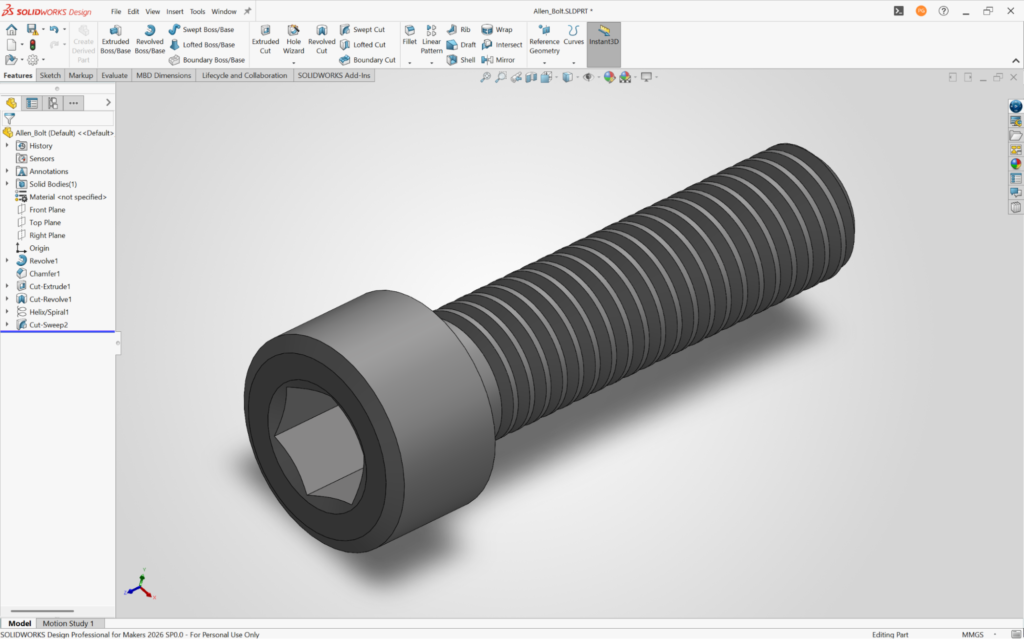1024x639 pixels.
Task: Switch to the Sketch tab
Action: pyautogui.click(x=50, y=75)
